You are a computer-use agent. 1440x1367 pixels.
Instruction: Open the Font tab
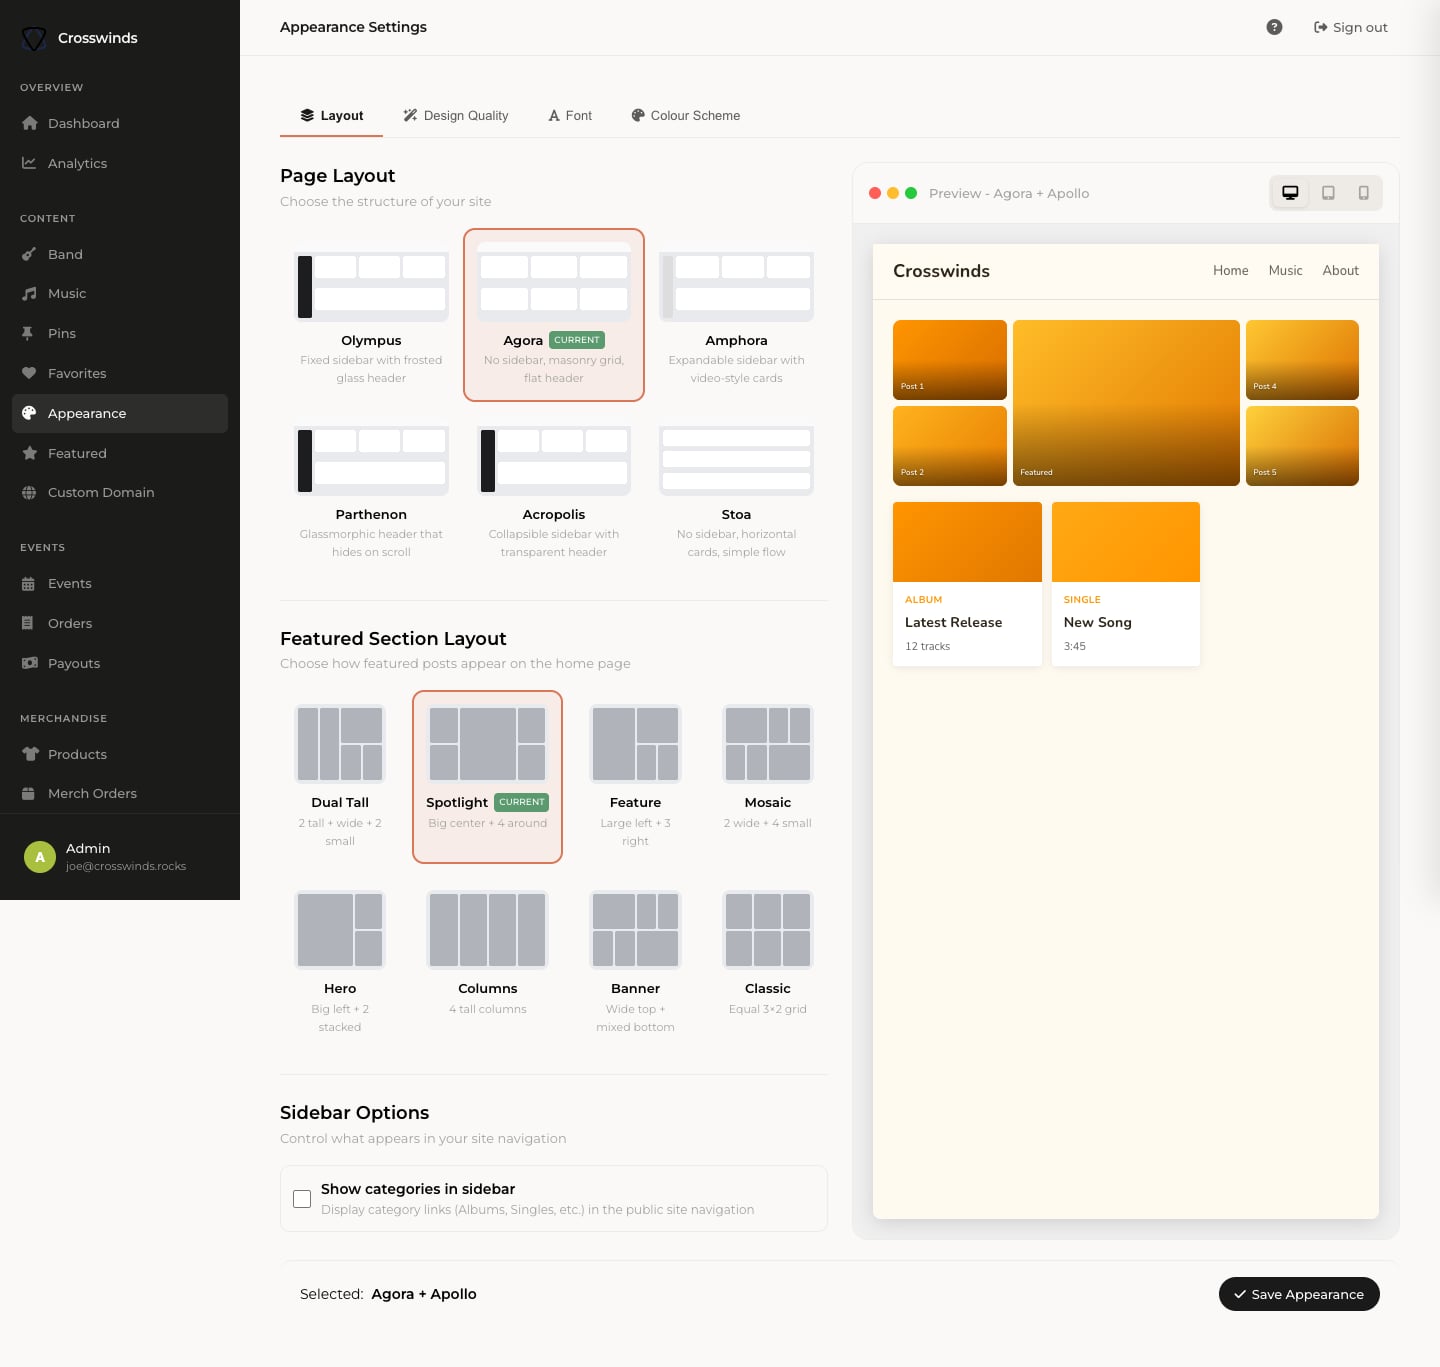coord(570,116)
